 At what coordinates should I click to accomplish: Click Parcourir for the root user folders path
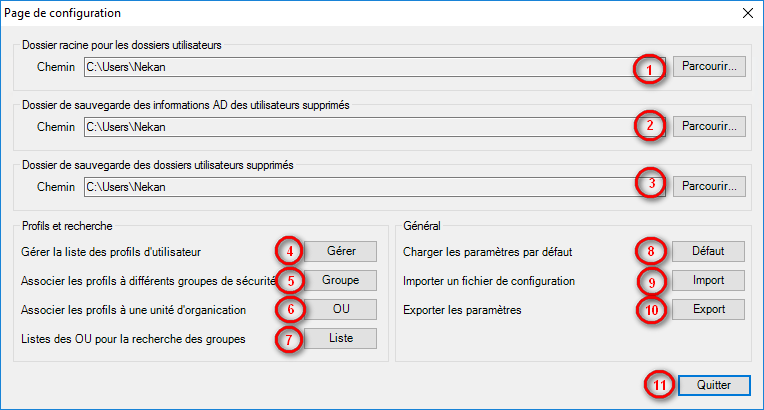pyautogui.click(x=709, y=68)
